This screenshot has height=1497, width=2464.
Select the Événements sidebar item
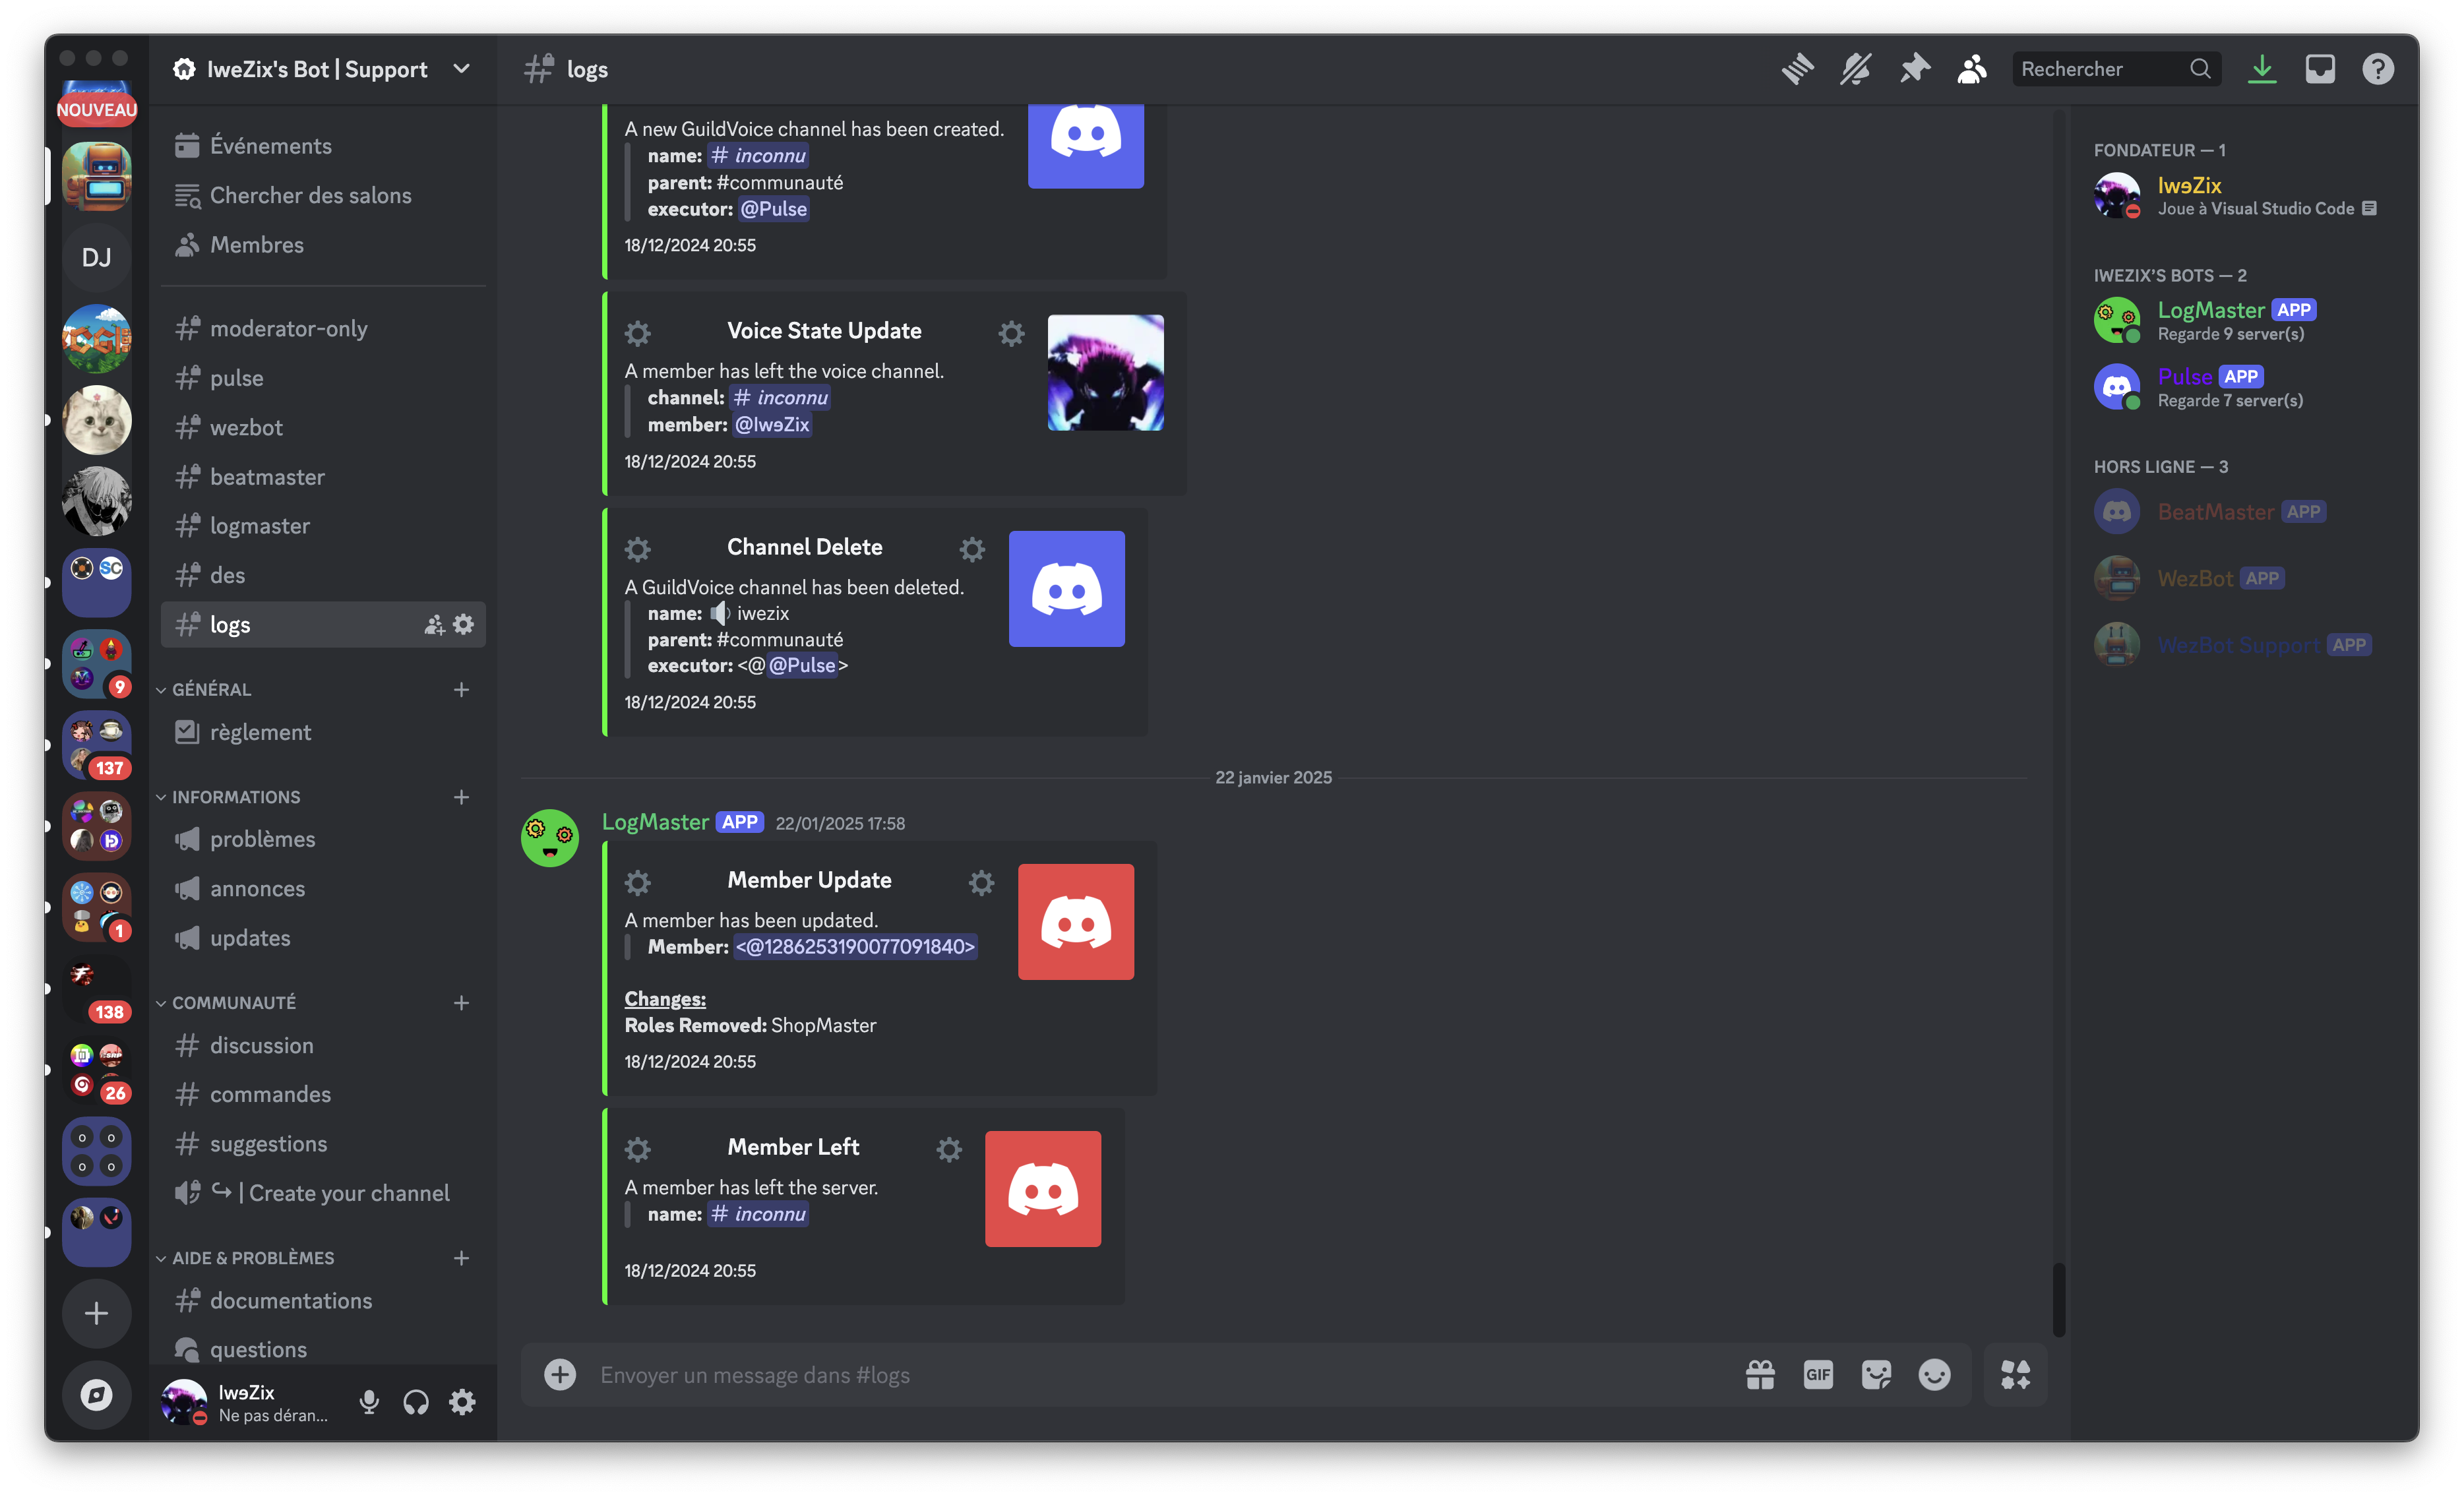270,146
